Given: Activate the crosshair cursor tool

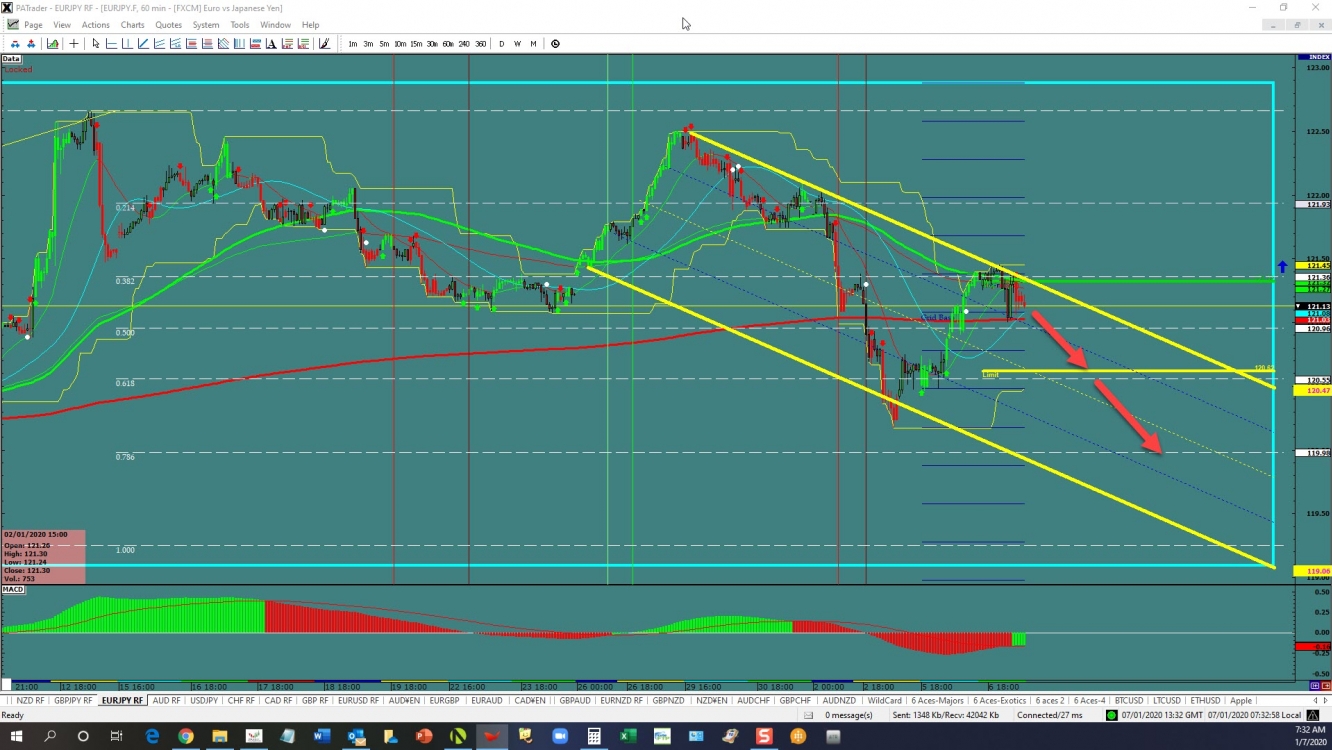Looking at the screenshot, I should click(x=74, y=43).
